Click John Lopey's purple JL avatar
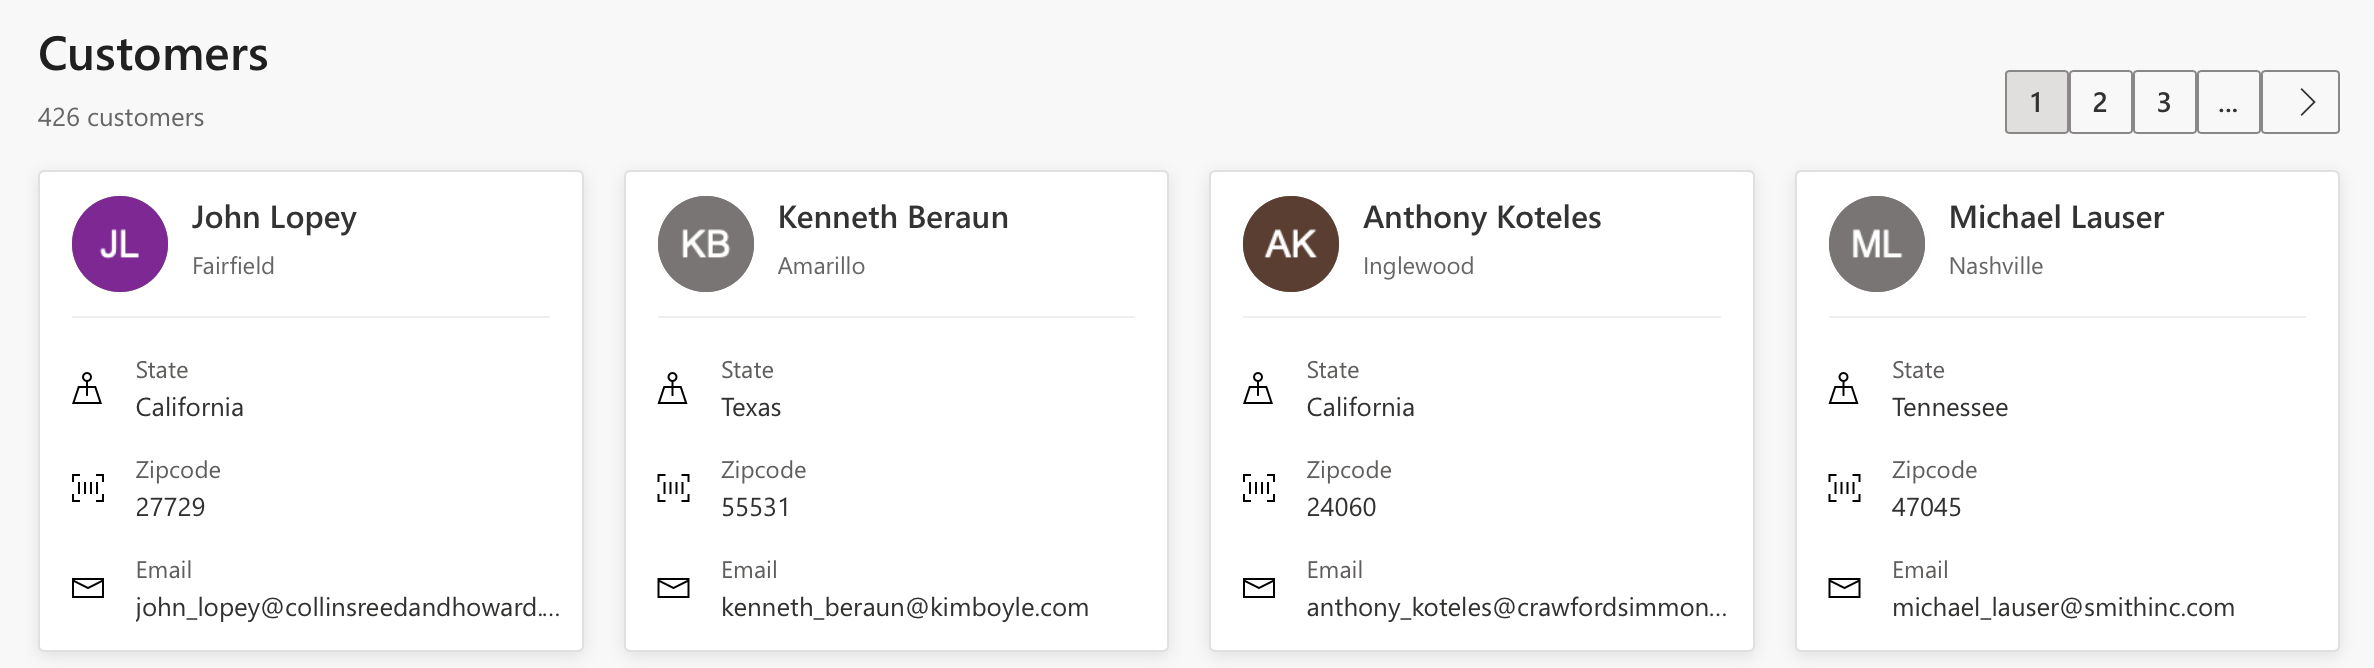Image resolution: width=2374 pixels, height=668 pixels. tap(120, 244)
